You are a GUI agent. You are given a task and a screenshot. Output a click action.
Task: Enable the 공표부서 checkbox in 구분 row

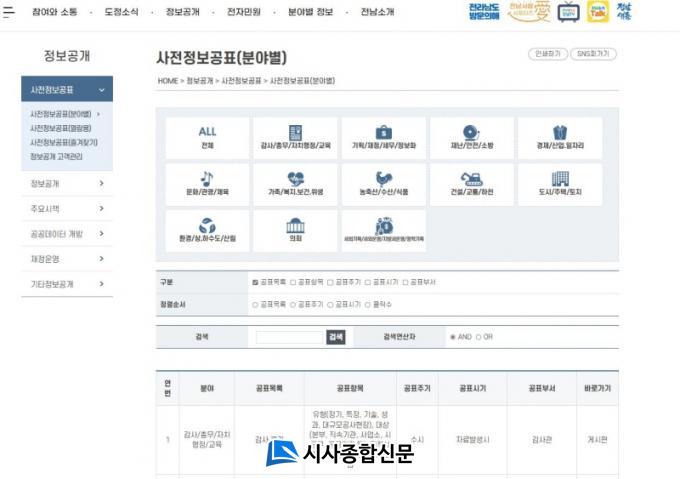pyautogui.click(x=406, y=283)
